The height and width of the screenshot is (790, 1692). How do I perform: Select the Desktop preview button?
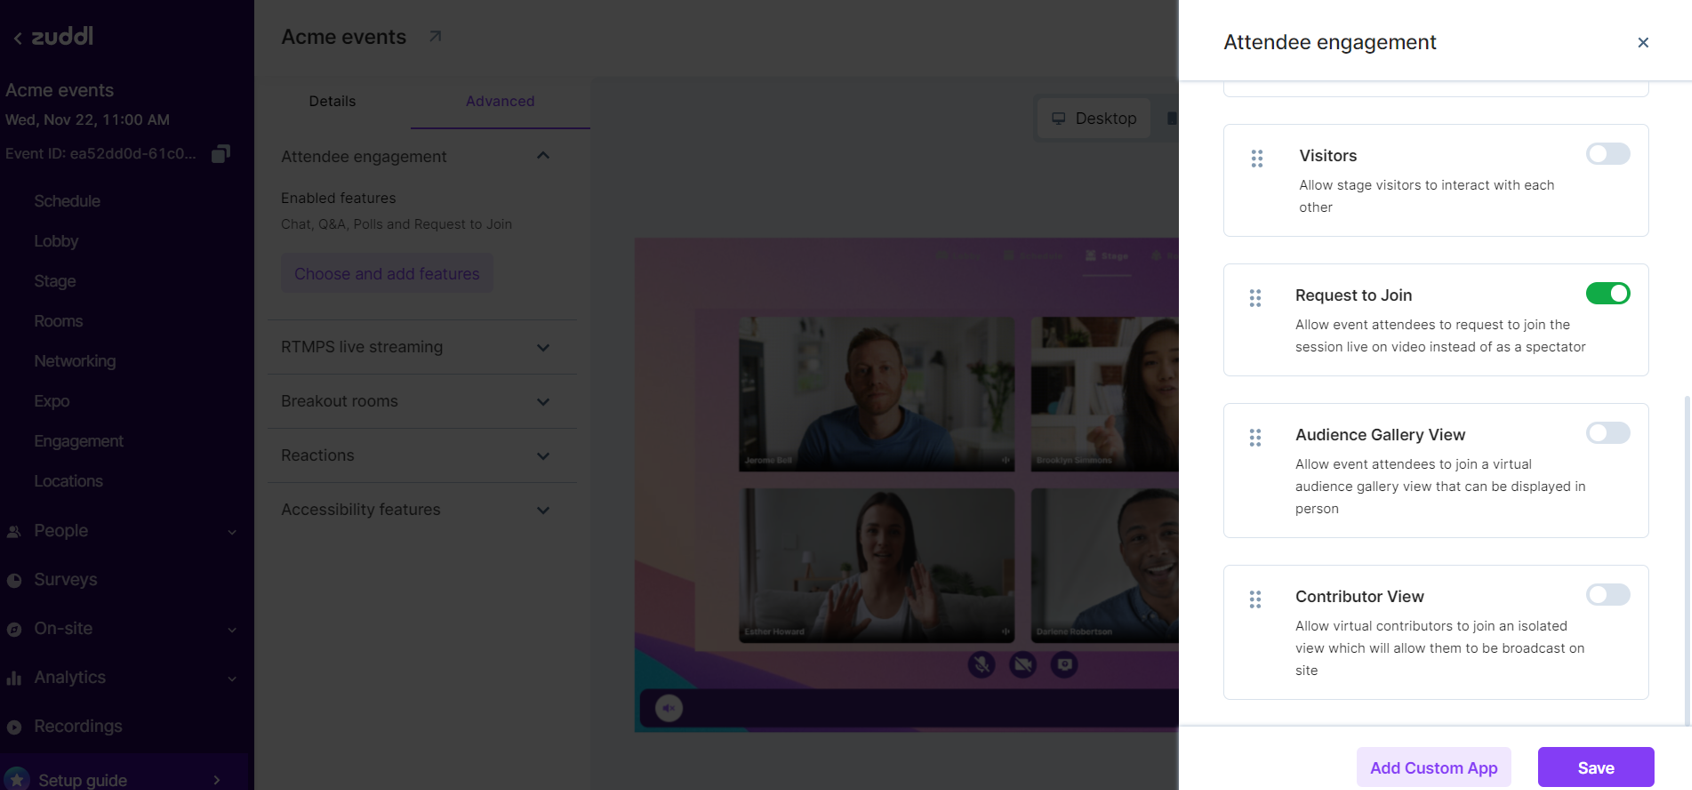[1093, 118]
